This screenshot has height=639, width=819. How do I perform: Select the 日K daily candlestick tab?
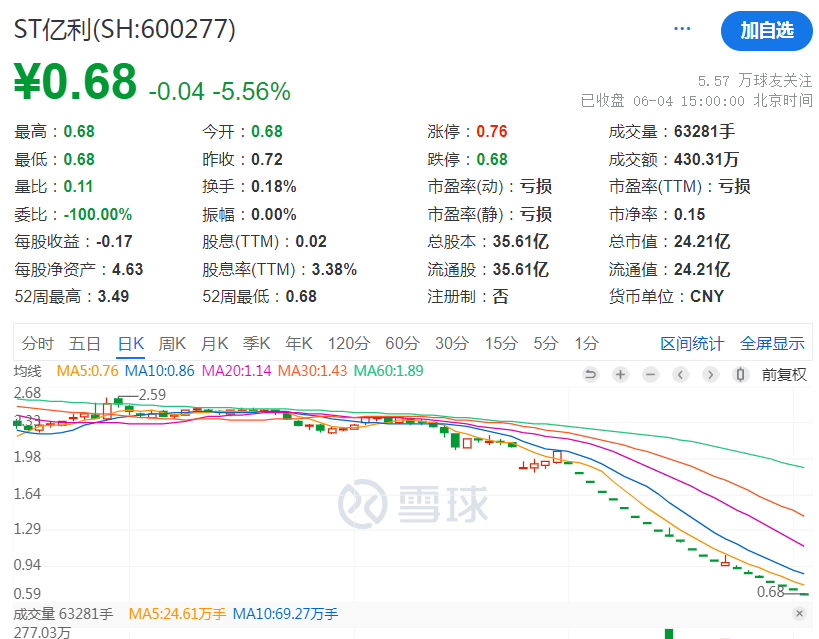click(131, 344)
